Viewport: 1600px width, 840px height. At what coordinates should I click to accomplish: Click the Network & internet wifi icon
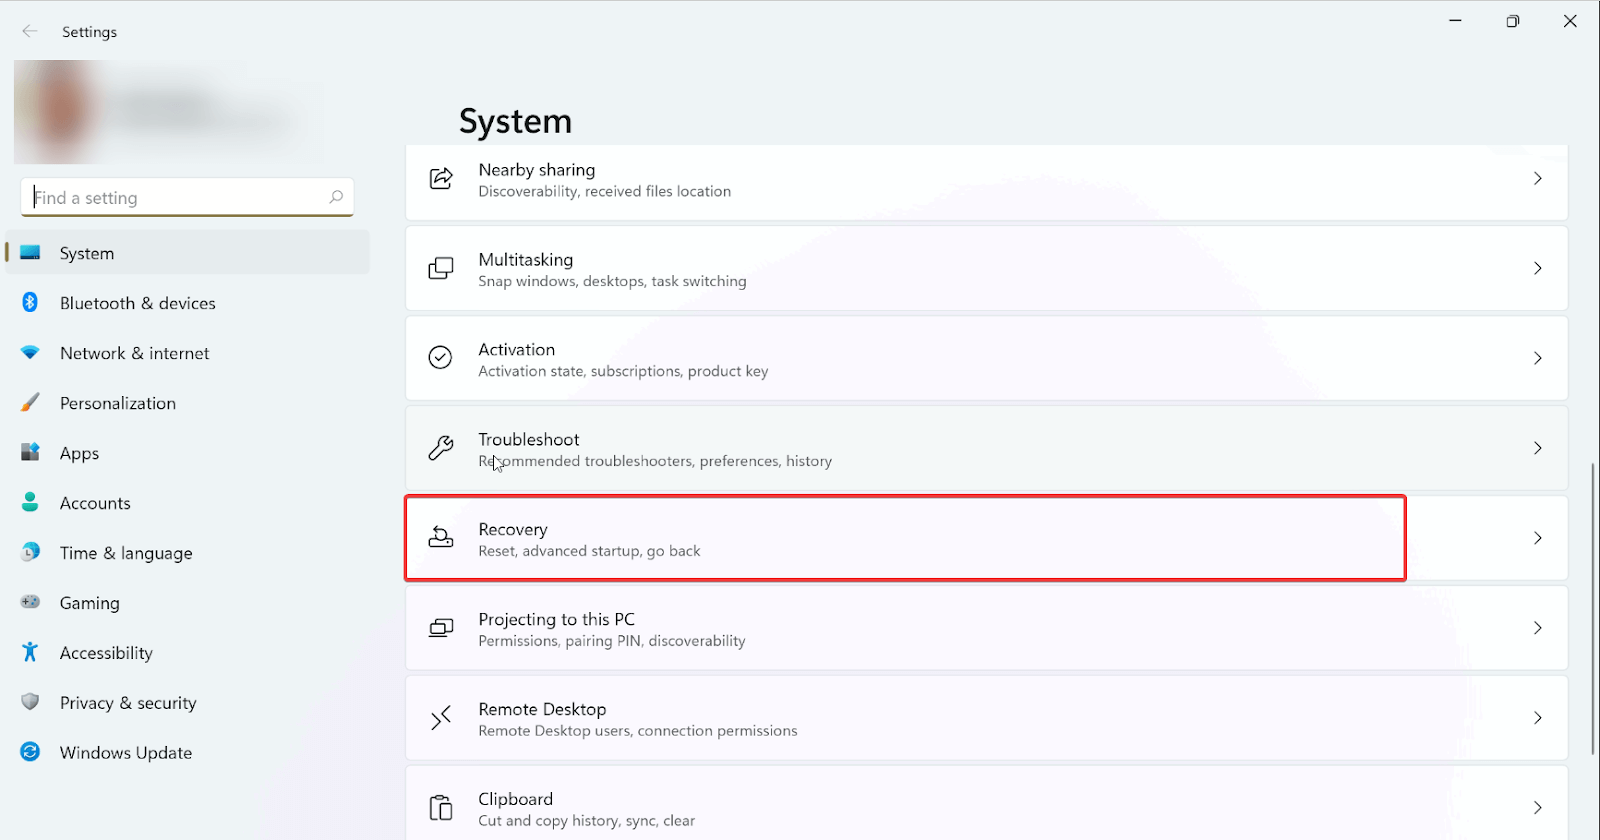pyautogui.click(x=30, y=353)
